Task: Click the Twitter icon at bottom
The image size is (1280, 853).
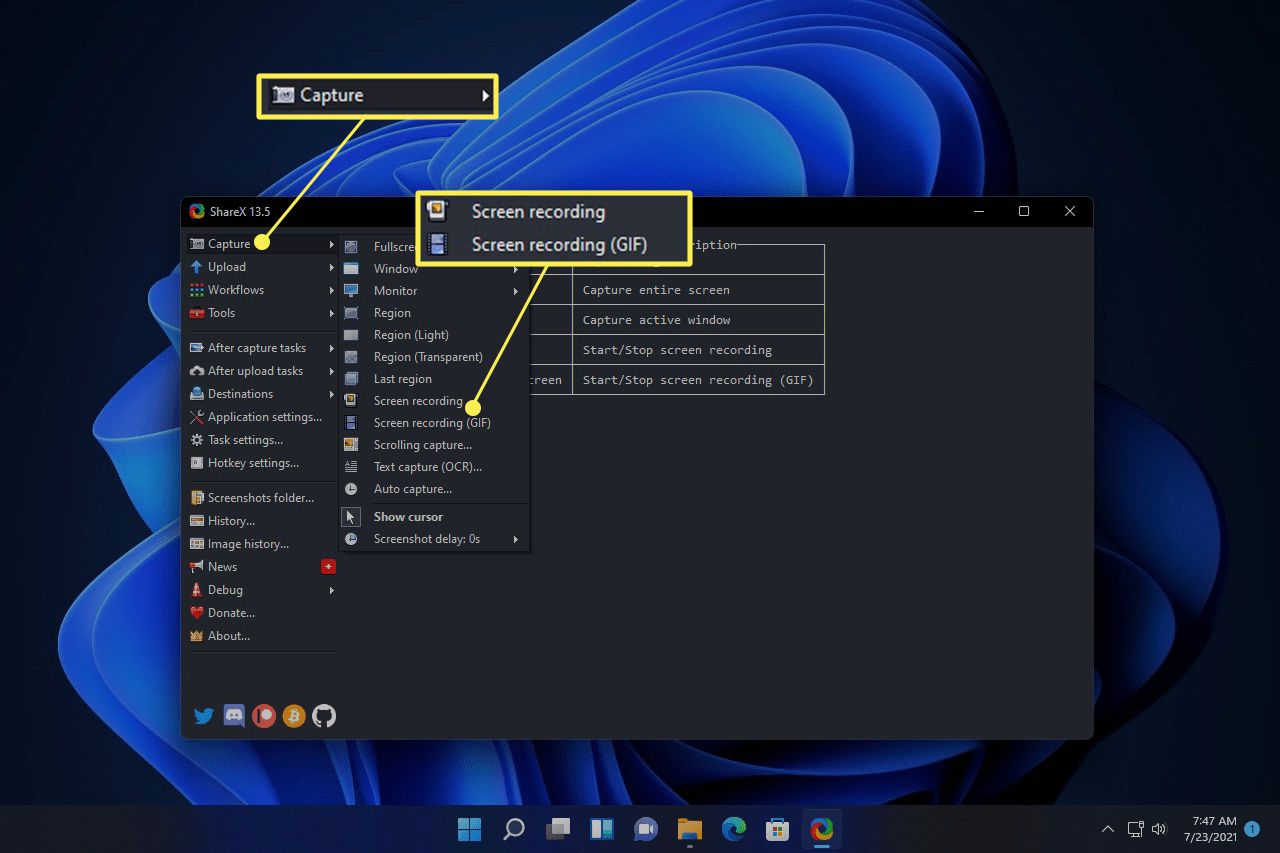Action: click(204, 716)
